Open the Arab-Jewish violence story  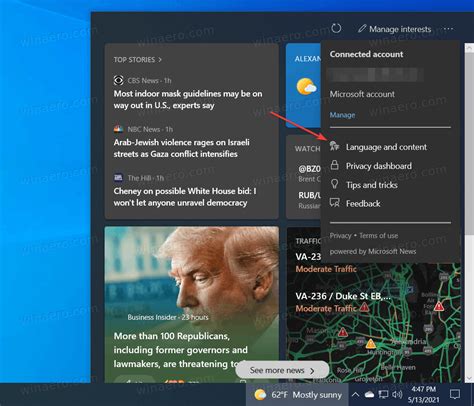tap(182, 148)
